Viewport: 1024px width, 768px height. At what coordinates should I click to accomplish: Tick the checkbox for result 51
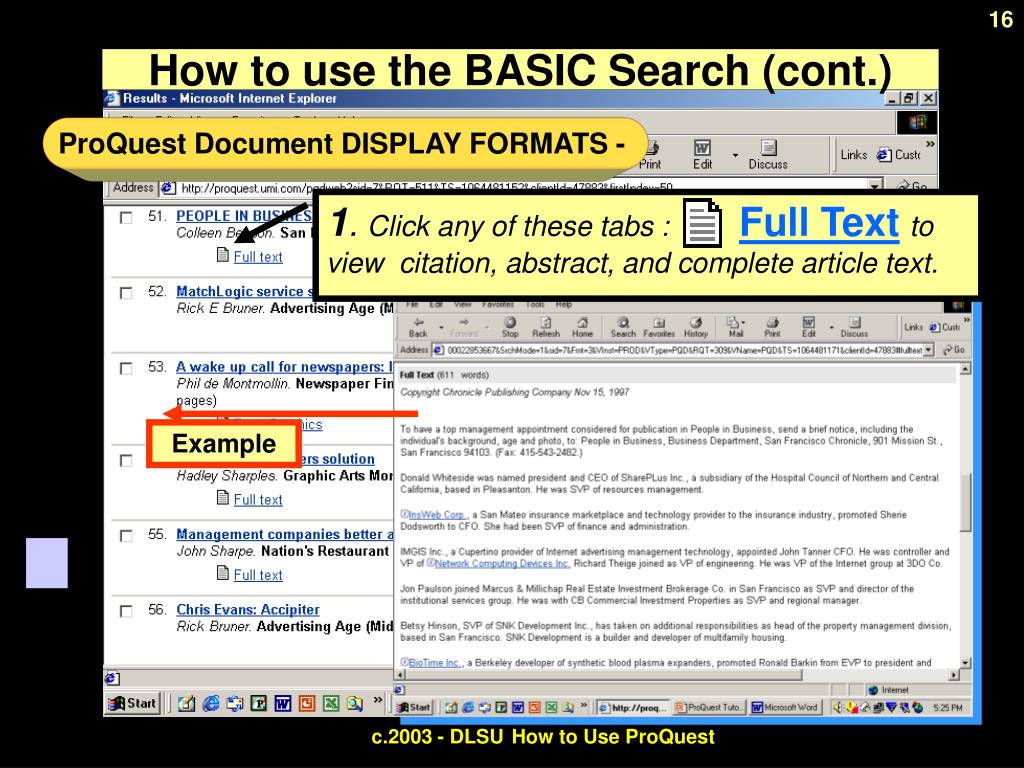[x=126, y=217]
